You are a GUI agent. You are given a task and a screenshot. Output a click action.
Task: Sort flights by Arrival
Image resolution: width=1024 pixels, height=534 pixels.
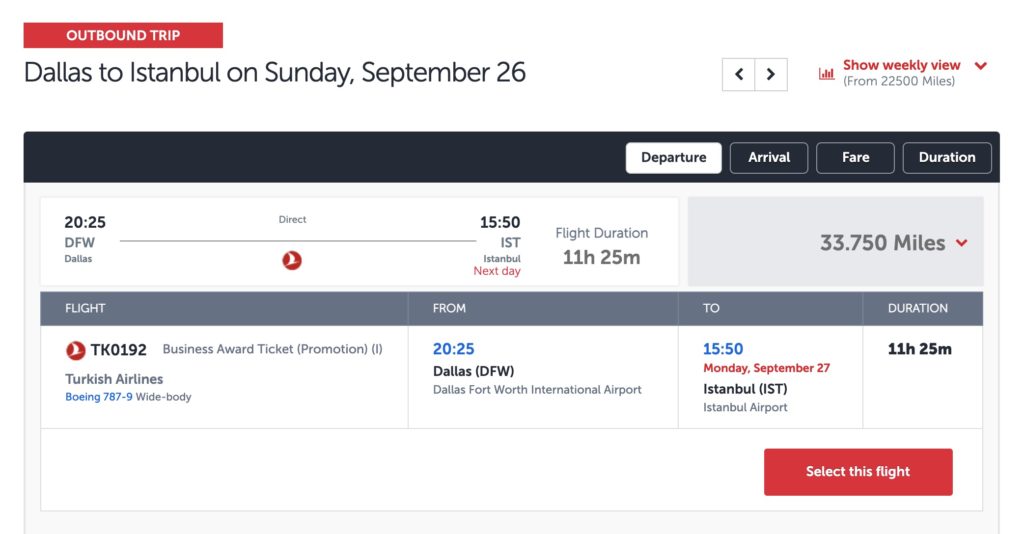coord(769,158)
